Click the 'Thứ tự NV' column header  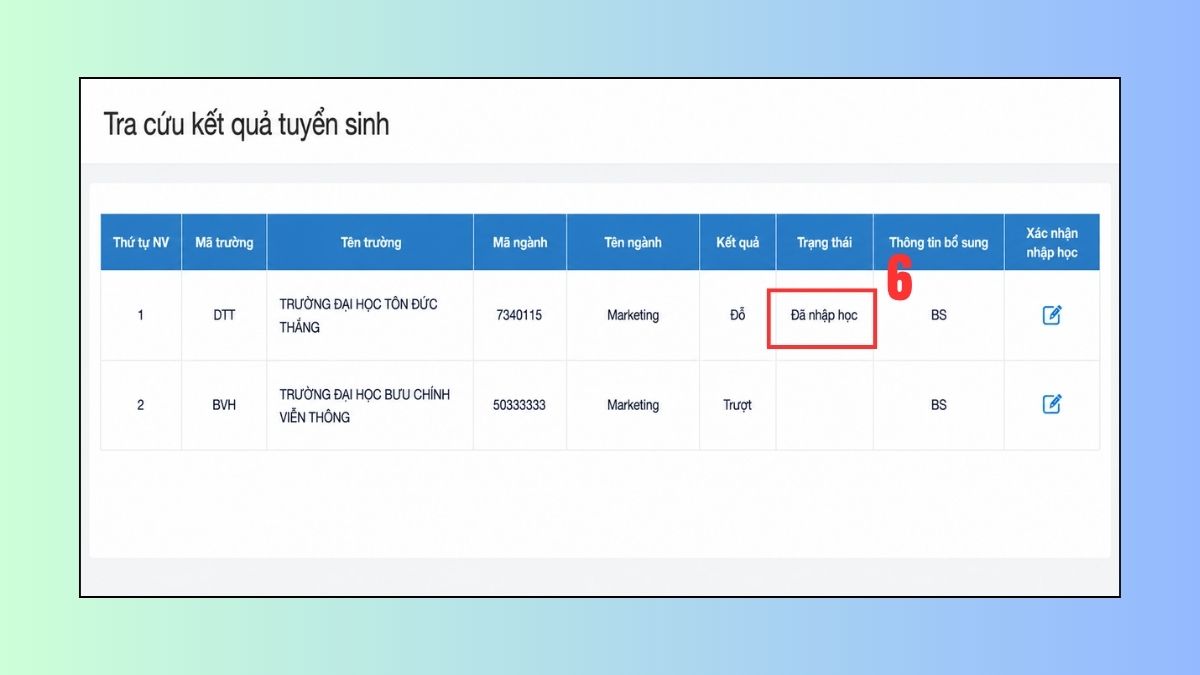pos(141,242)
